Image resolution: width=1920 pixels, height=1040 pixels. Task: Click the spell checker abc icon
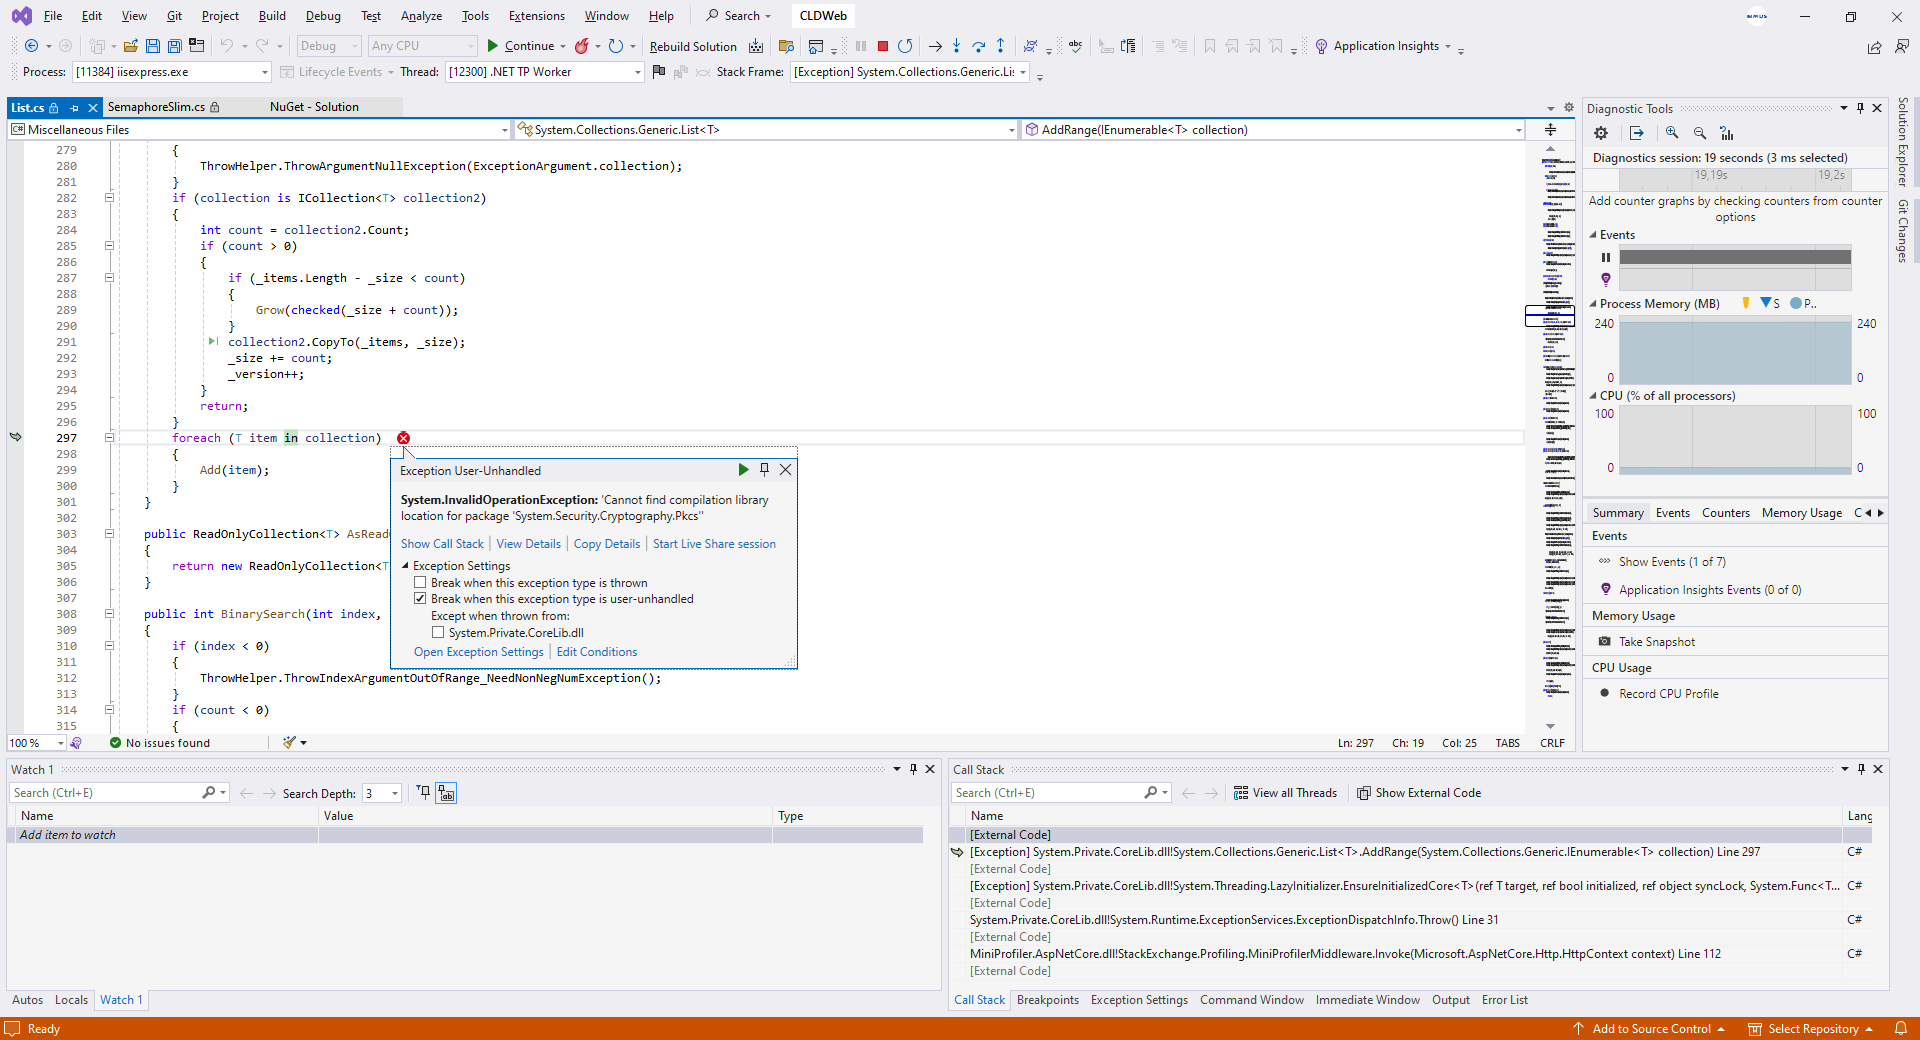tap(1075, 46)
